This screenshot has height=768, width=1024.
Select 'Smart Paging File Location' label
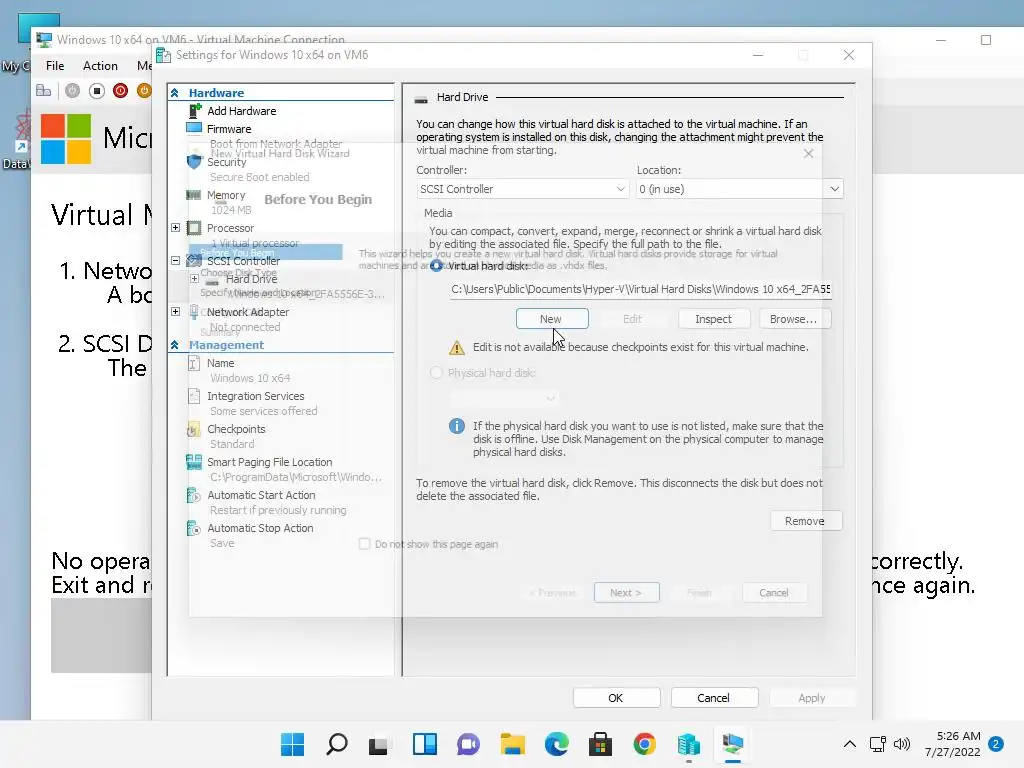[x=270, y=462]
